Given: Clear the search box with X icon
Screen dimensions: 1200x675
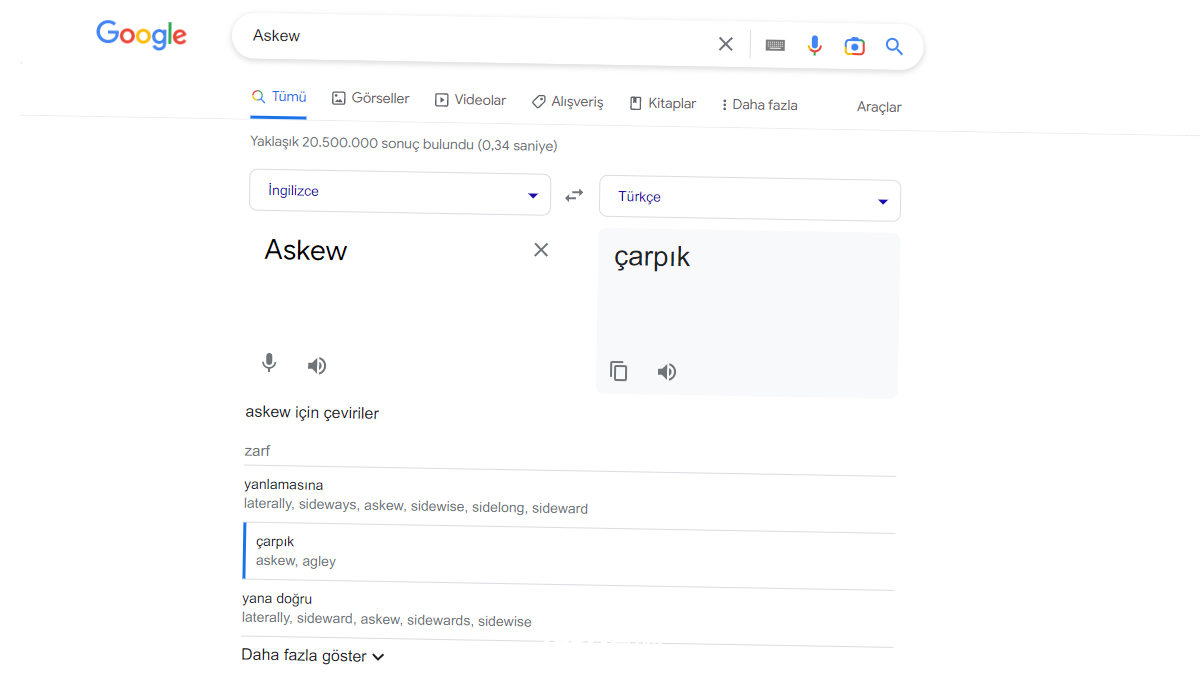Looking at the screenshot, I should click(x=726, y=44).
